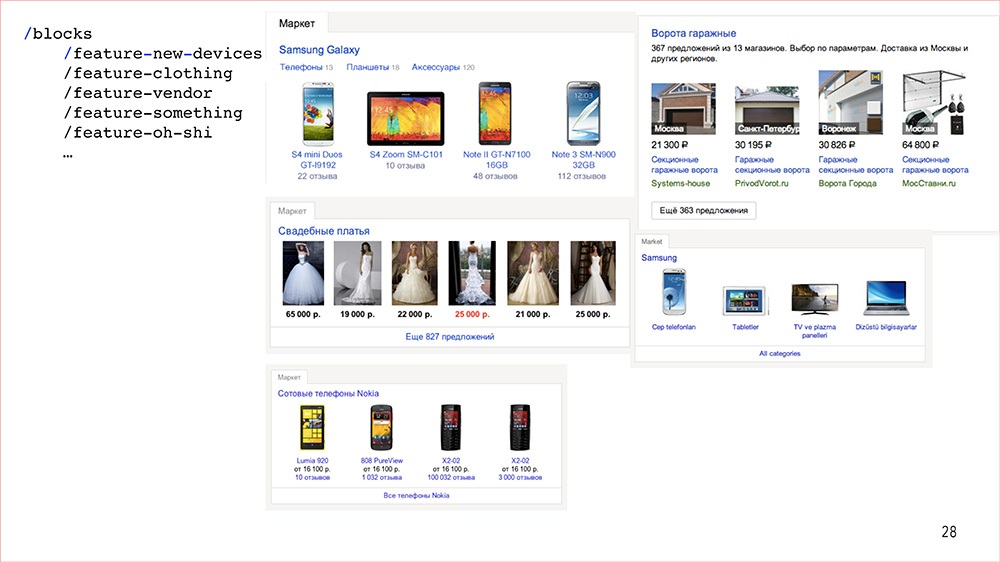The image size is (1000, 562).
Task: Click the /feature-clothing path text
Action: pos(148,73)
